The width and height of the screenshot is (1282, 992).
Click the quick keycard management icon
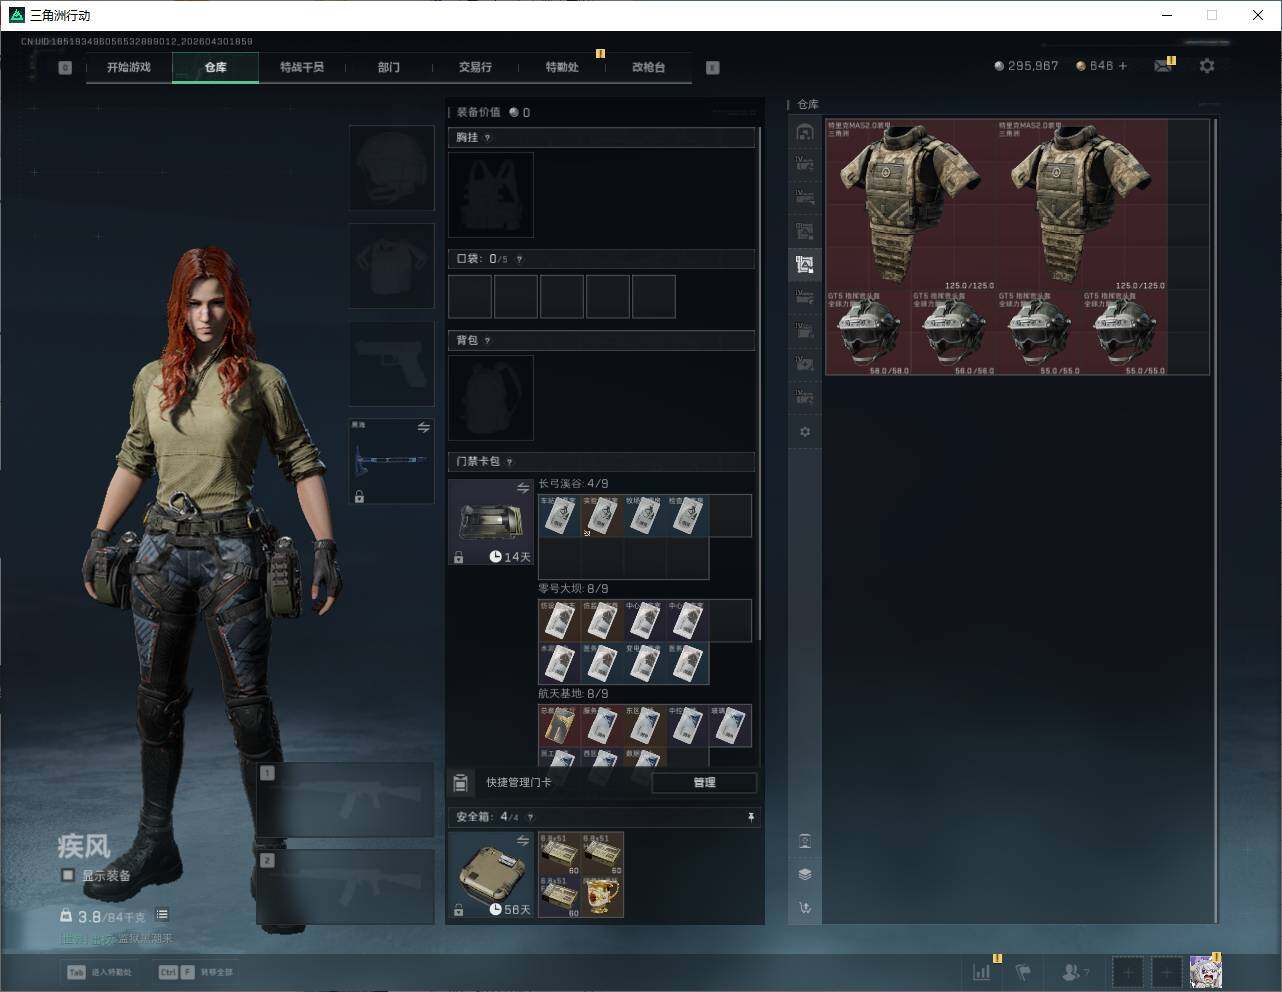[x=461, y=783]
